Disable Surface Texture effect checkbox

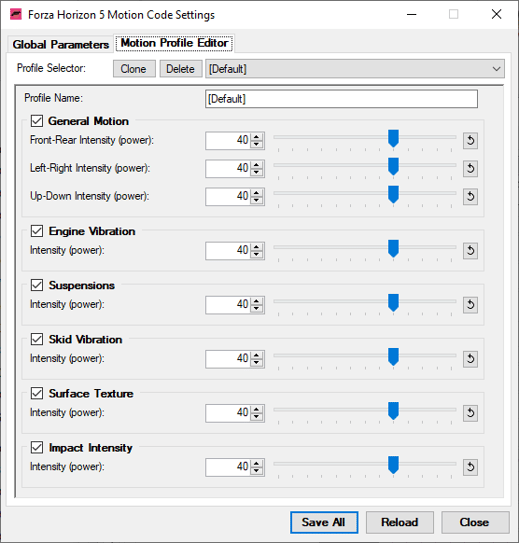click(37, 393)
